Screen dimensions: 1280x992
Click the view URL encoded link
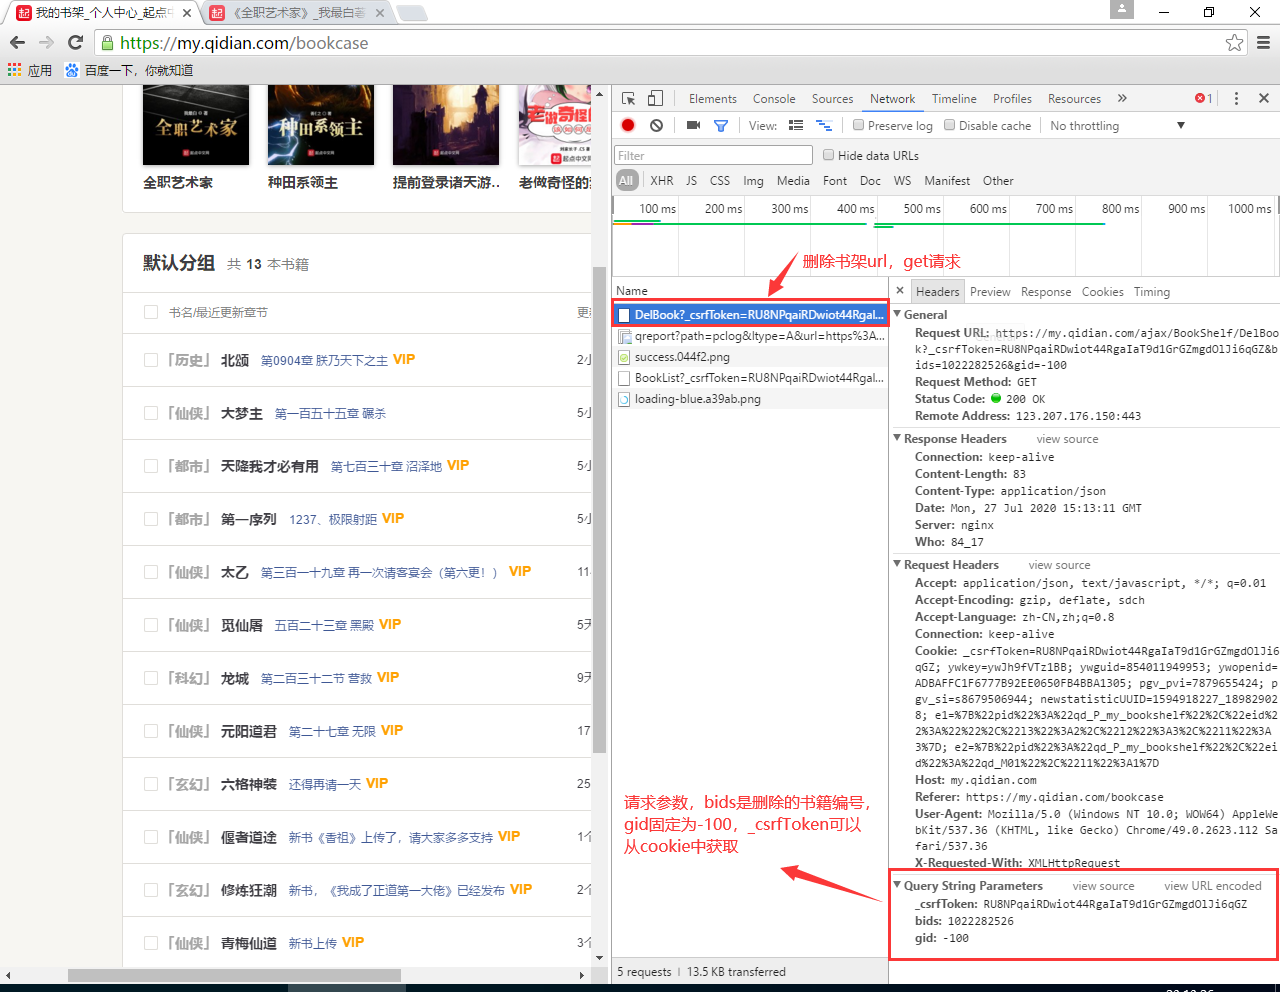(1213, 886)
